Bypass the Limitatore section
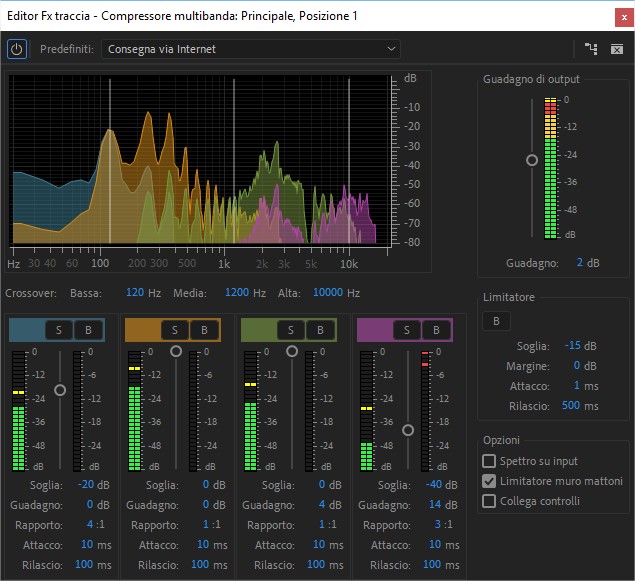 [x=494, y=320]
